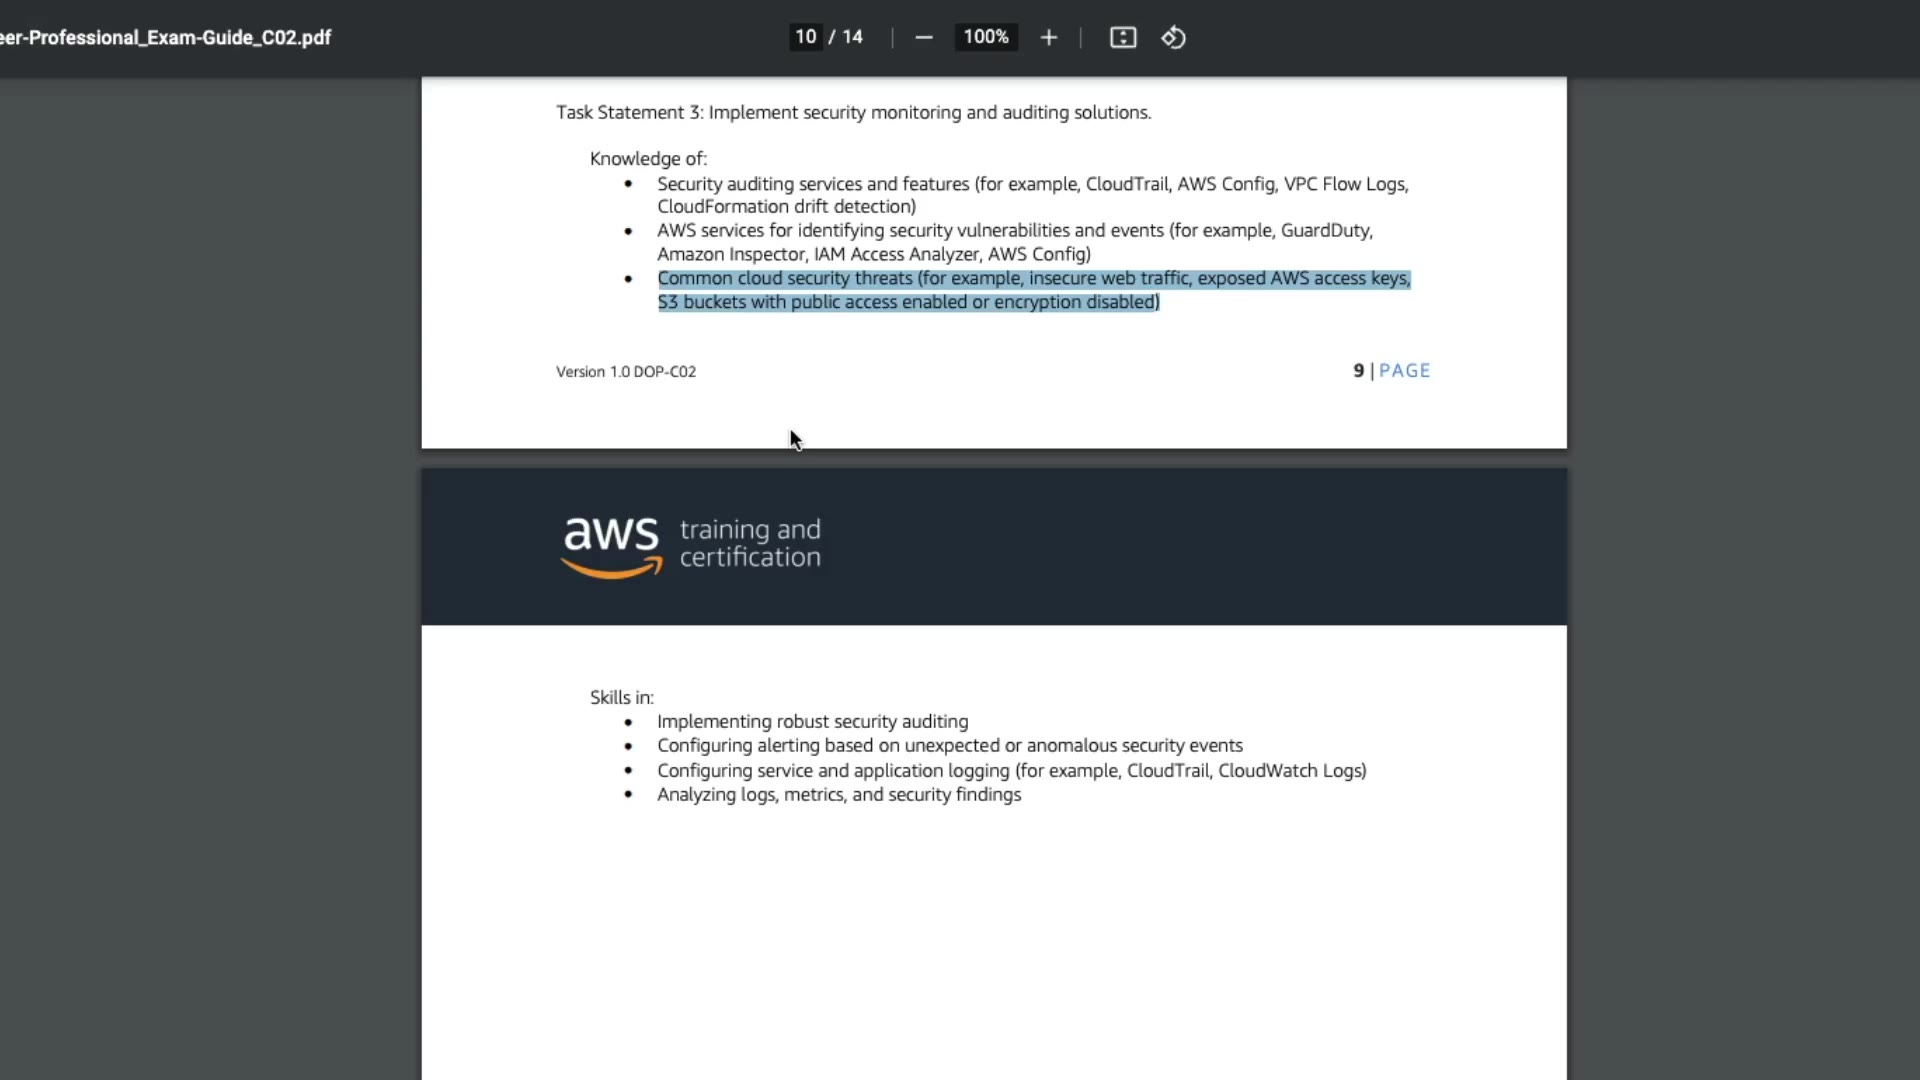This screenshot has height=1080, width=1920.
Task: Click the PDF file name in the title bar
Action: (x=166, y=38)
